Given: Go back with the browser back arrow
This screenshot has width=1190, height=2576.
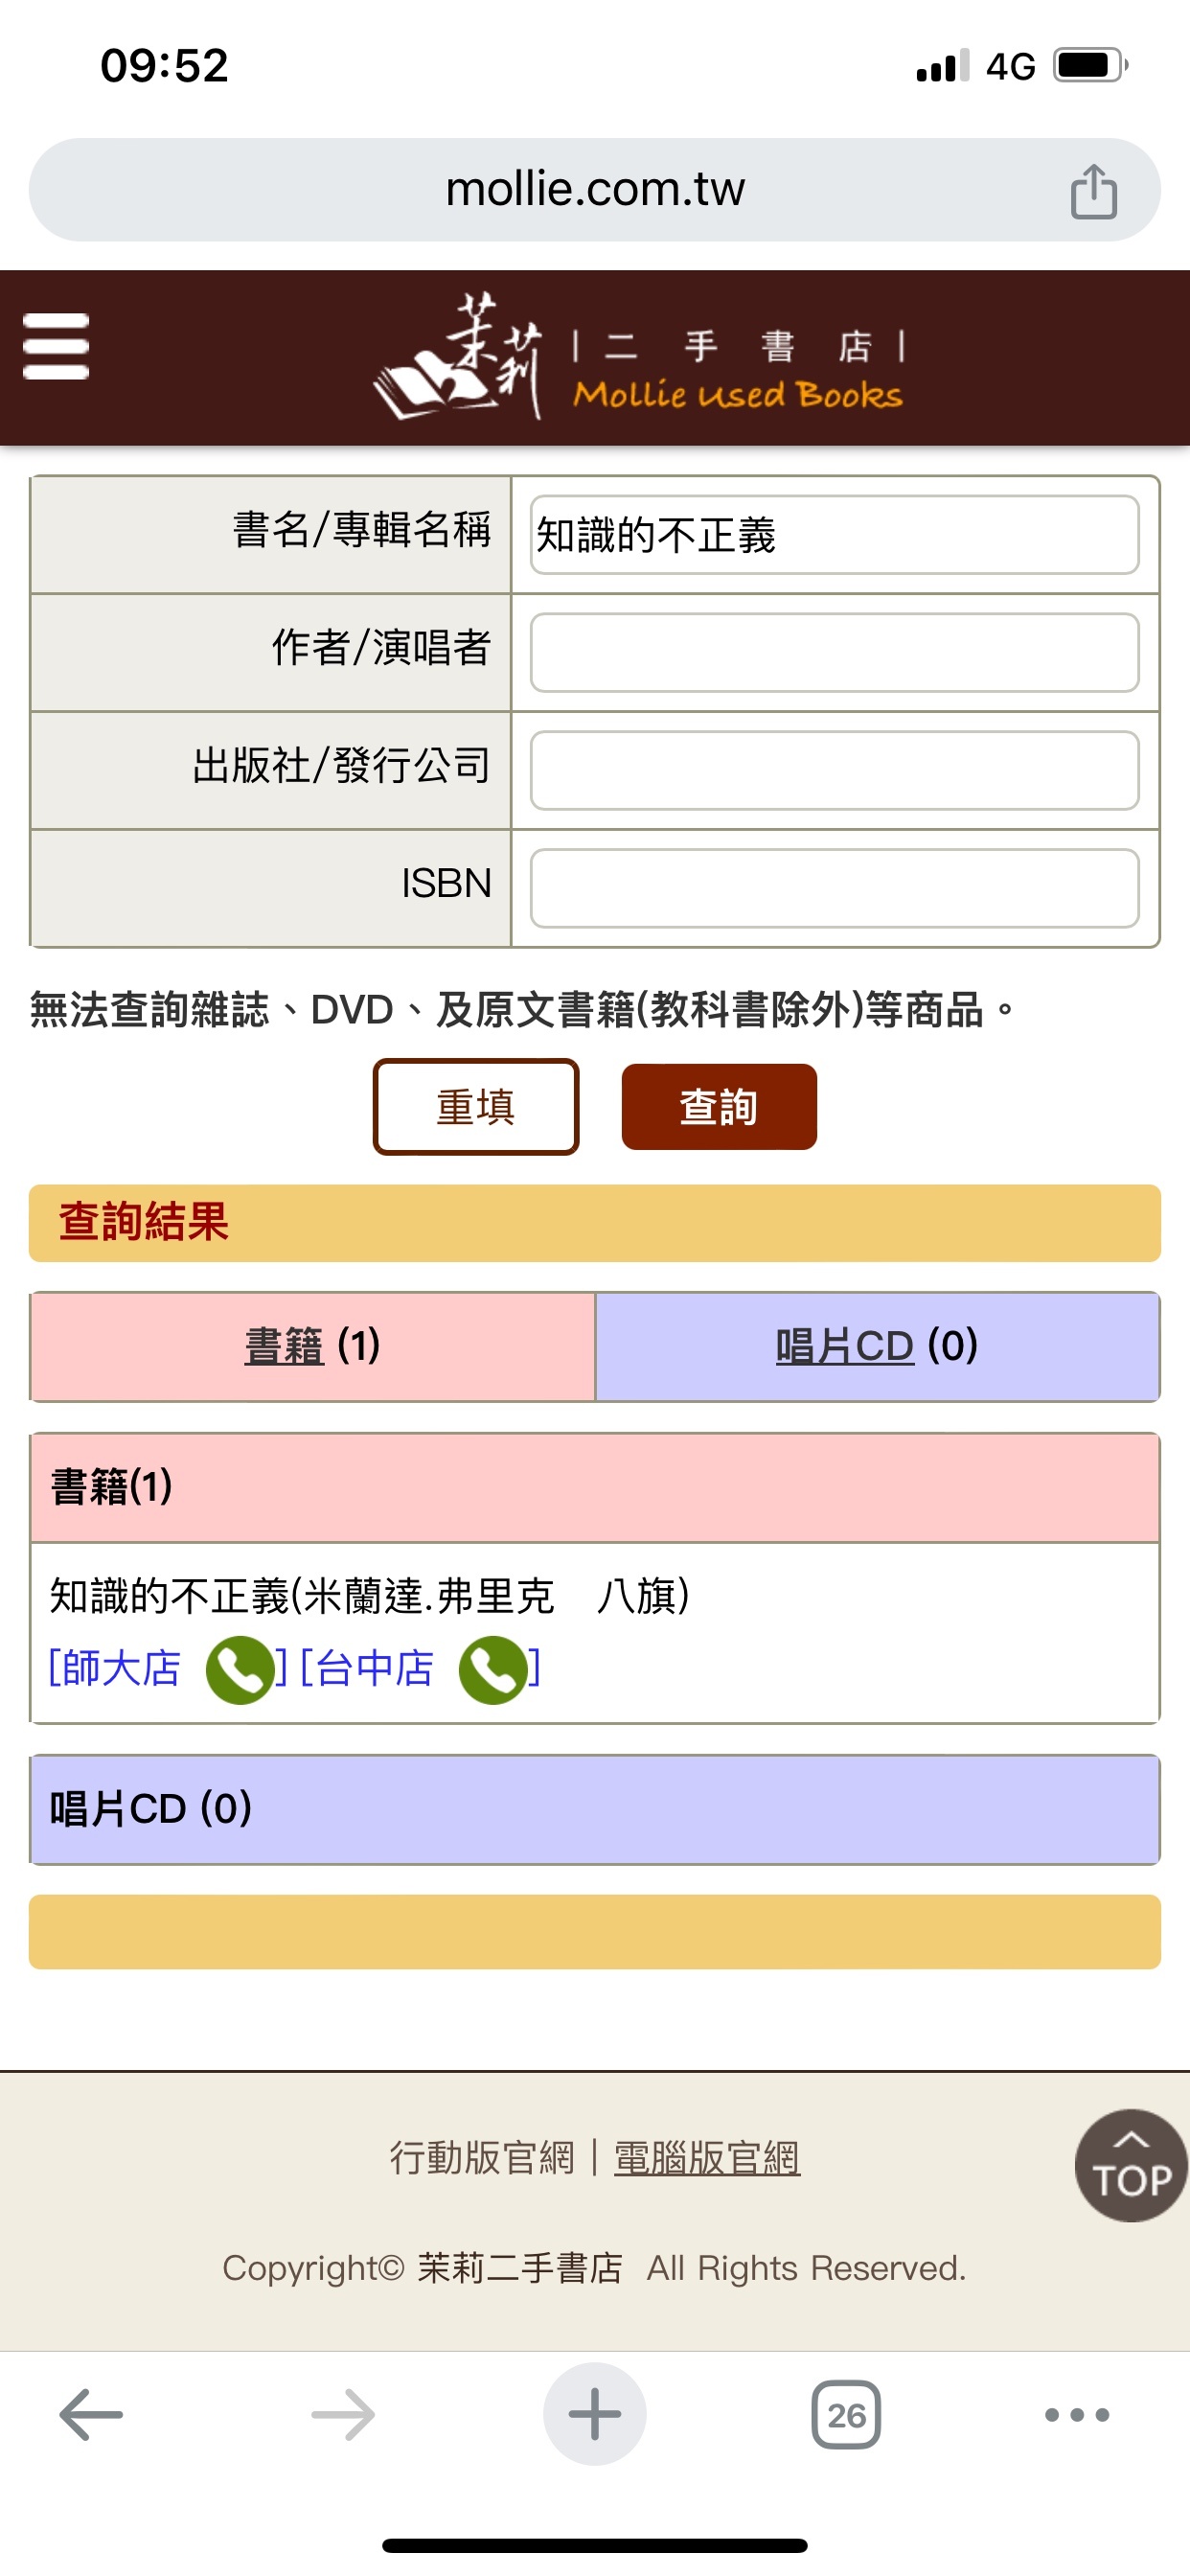Looking at the screenshot, I should [x=91, y=2414].
